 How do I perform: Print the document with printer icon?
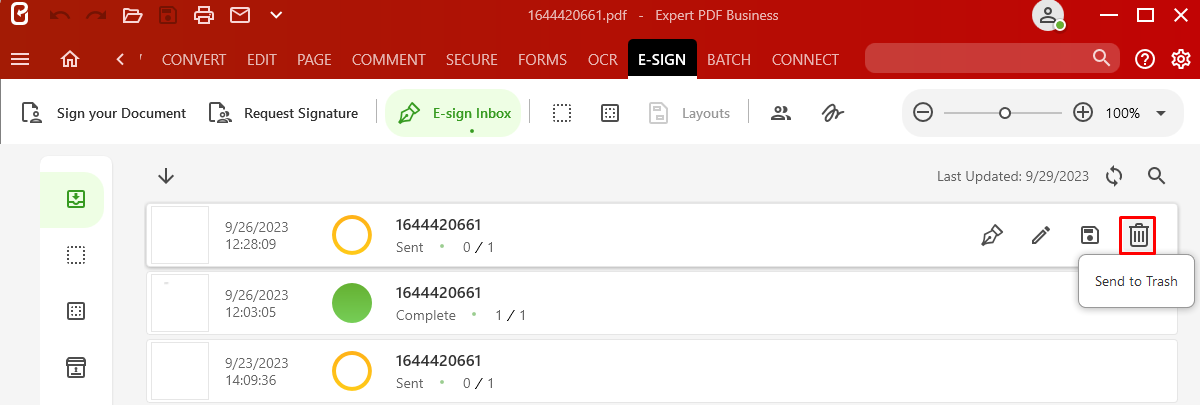click(x=204, y=15)
